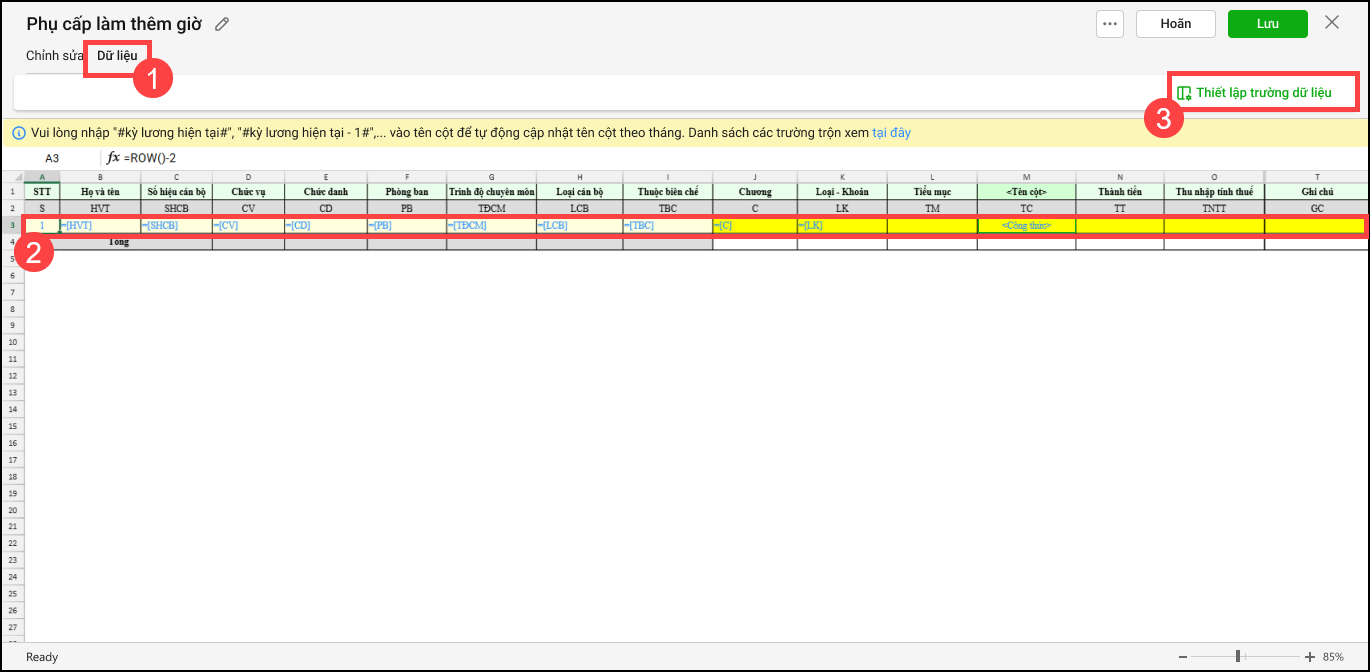Click the Thành tiền header cell
Viewport: 1370px width, 672px height.
(x=1119, y=191)
